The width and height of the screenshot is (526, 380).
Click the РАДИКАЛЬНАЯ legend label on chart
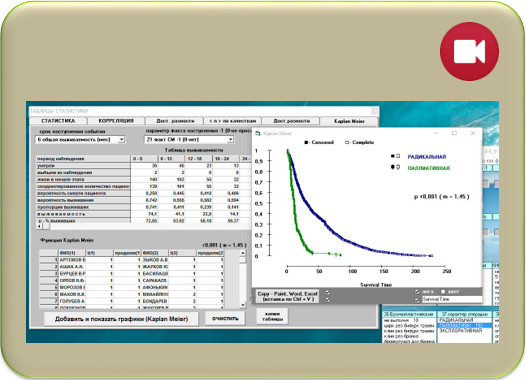[x=427, y=157]
